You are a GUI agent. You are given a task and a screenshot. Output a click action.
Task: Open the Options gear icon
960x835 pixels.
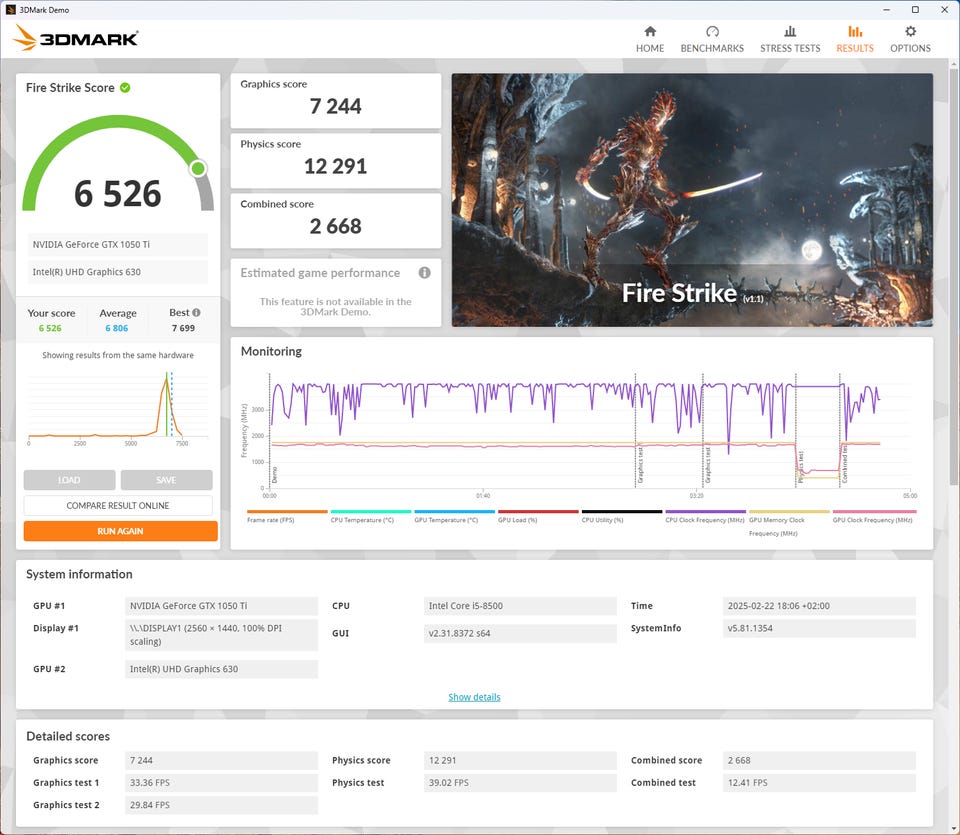point(910,31)
